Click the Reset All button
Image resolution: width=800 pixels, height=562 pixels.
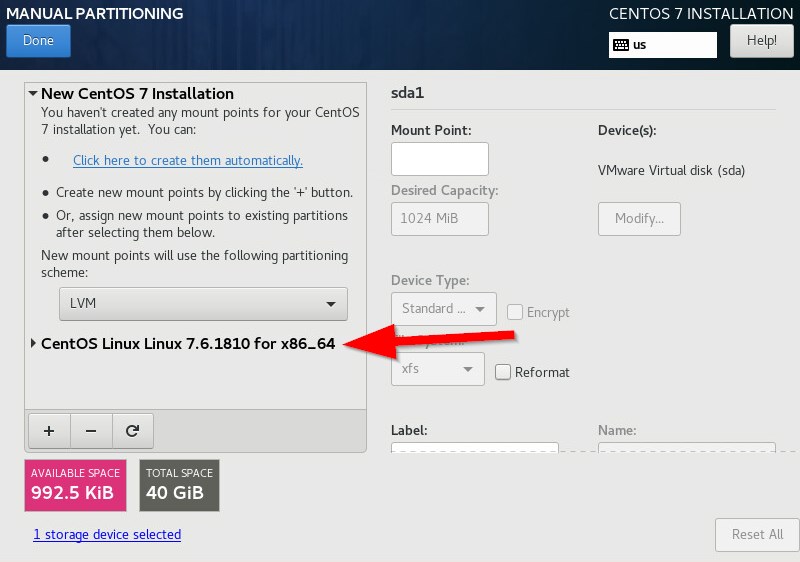pyautogui.click(x=757, y=534)
